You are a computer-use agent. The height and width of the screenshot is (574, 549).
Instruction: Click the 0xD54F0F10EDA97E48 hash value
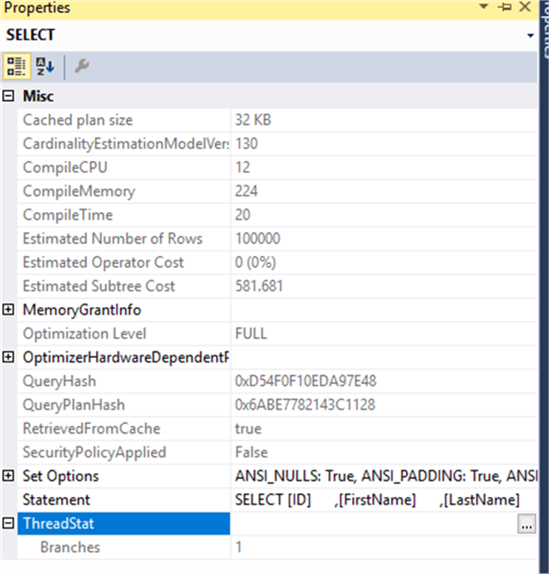coord(306,381)
